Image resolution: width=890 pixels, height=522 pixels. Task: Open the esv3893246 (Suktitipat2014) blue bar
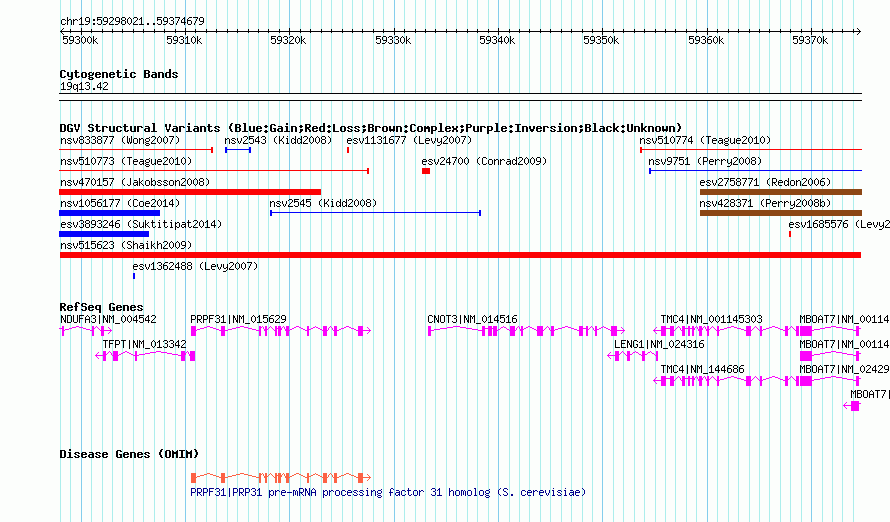tap(104, 234)
